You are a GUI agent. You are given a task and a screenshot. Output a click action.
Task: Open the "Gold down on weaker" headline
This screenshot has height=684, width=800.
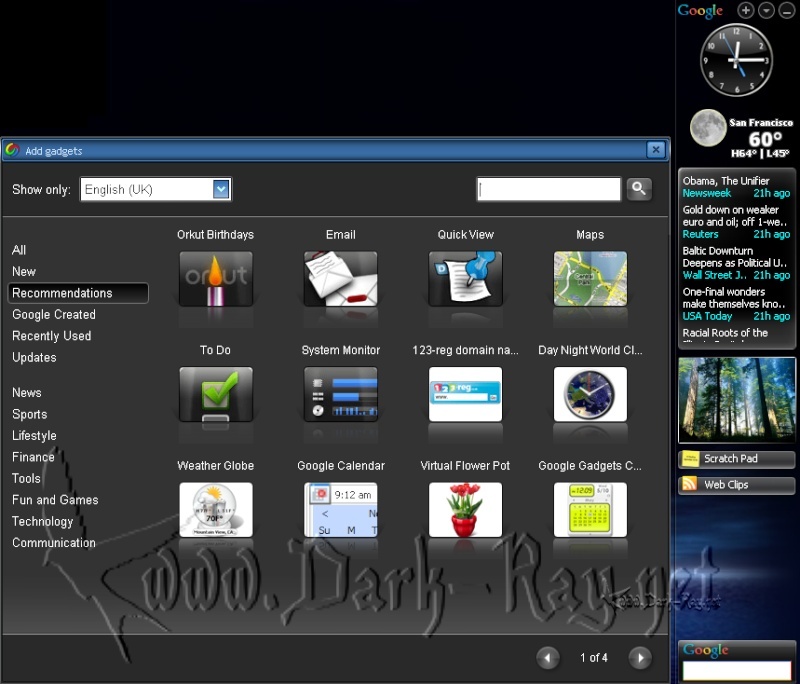click(x=735, y=216)
